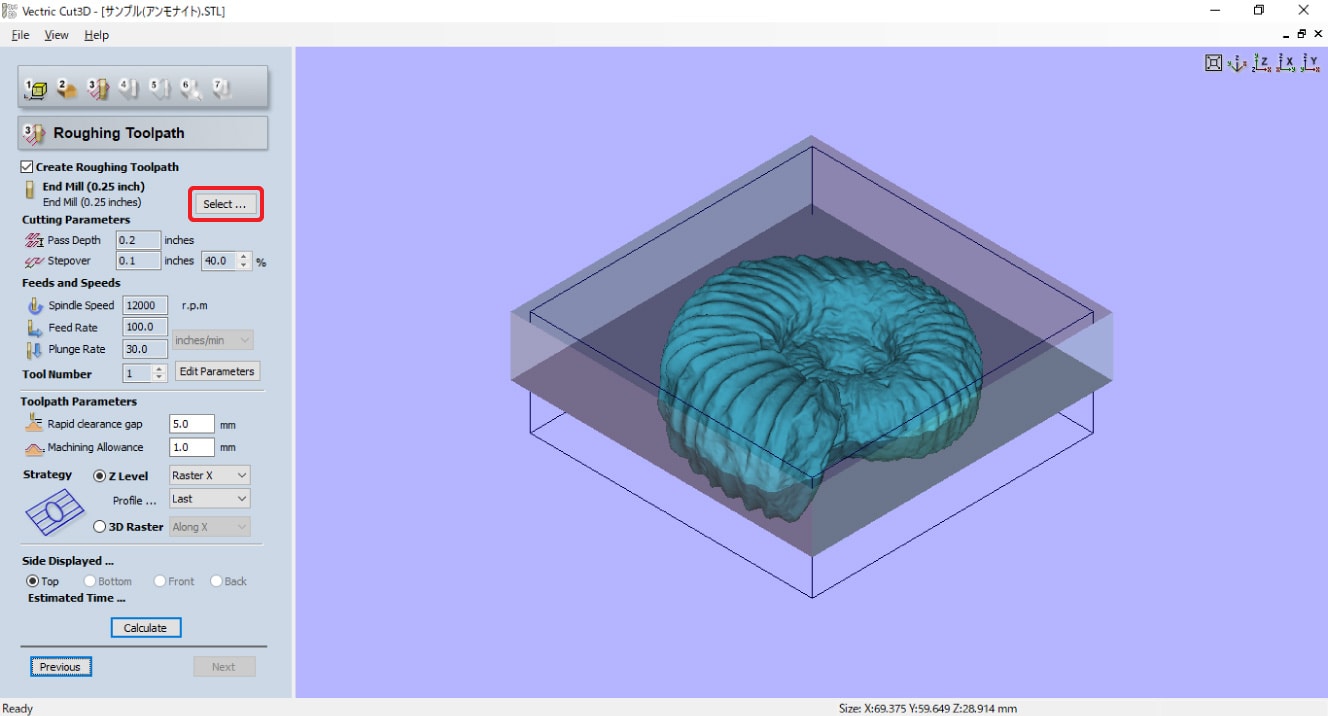View model along the X axis
This screenshot has width=1328, height=716.
tap(1285, 63)
